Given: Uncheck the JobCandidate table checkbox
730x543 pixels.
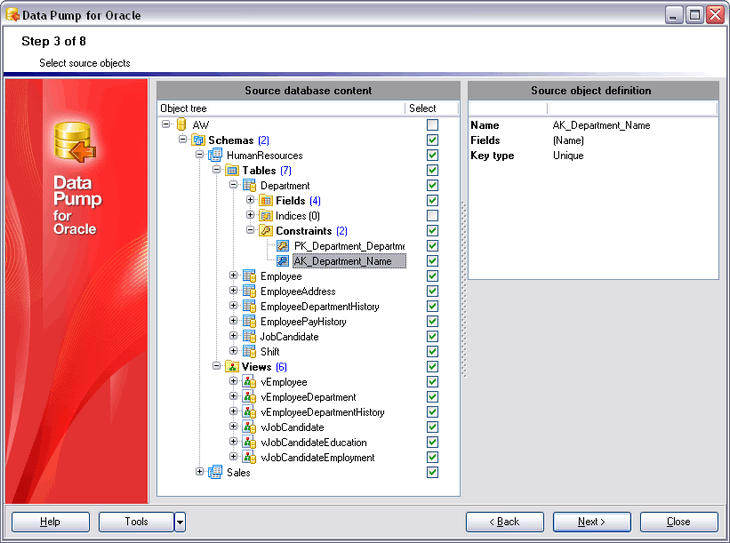Looking at the screenshot, I should pyautogui.click(x=433, y=336).
